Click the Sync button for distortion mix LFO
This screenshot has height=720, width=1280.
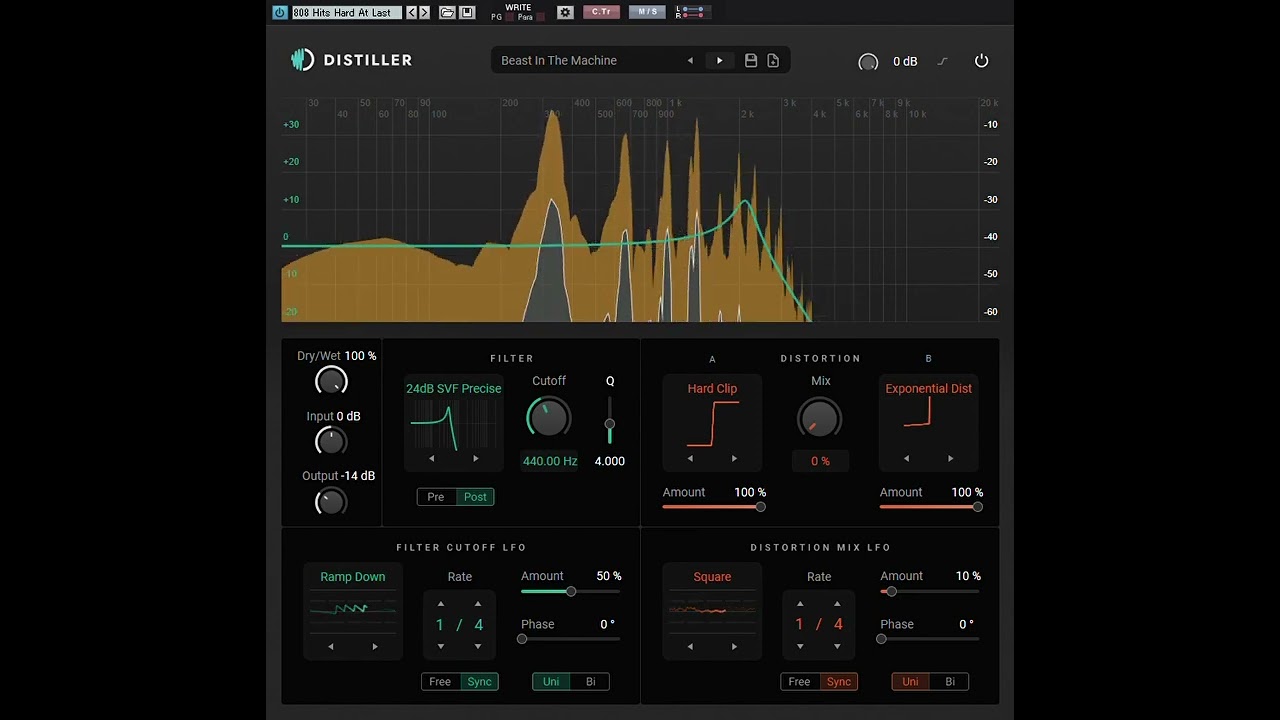(838, 682)
